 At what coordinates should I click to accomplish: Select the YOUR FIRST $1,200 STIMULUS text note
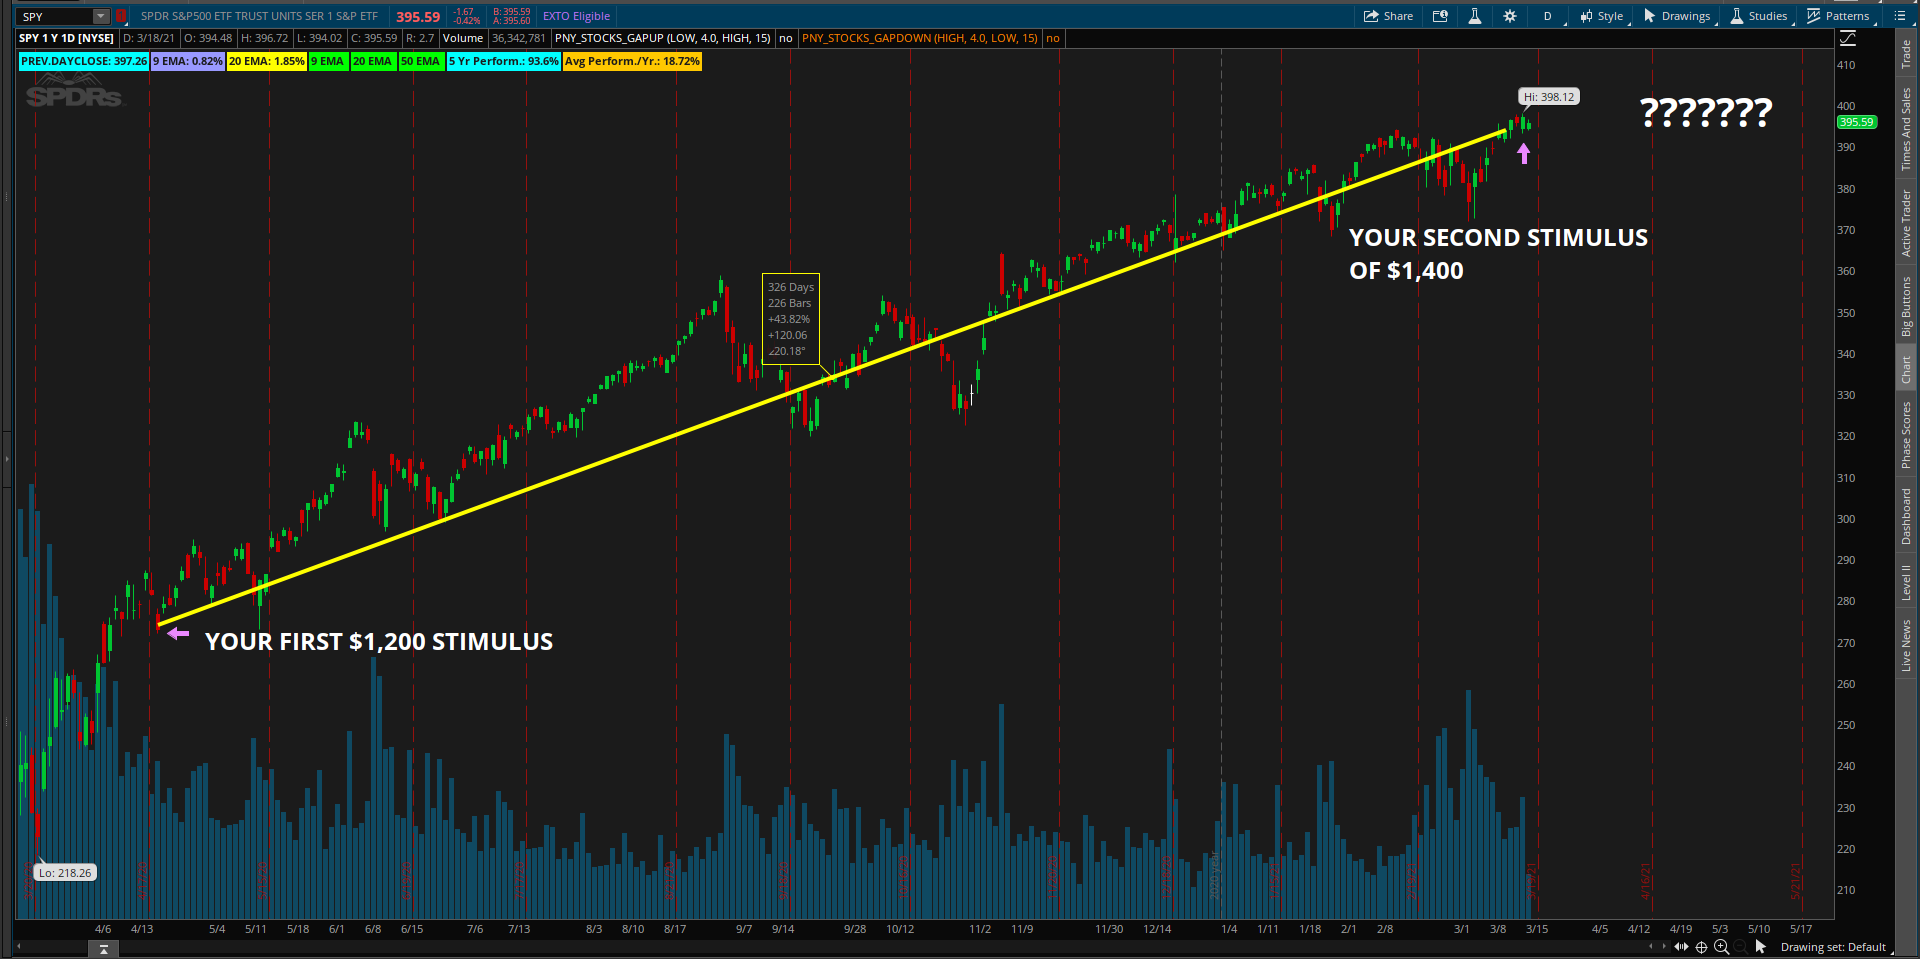pyautogui.click(x=379, y=642)
